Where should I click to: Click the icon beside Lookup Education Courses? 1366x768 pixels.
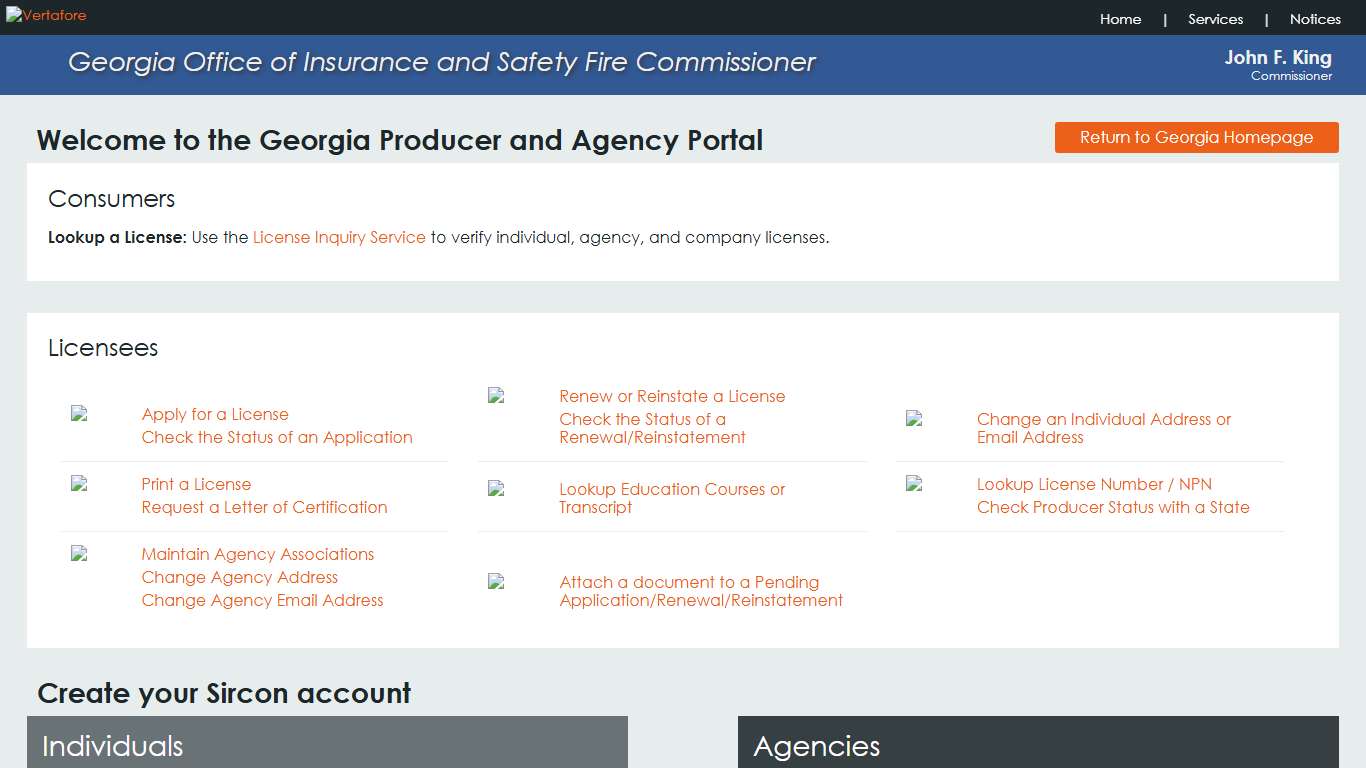(x=494, y=489)
